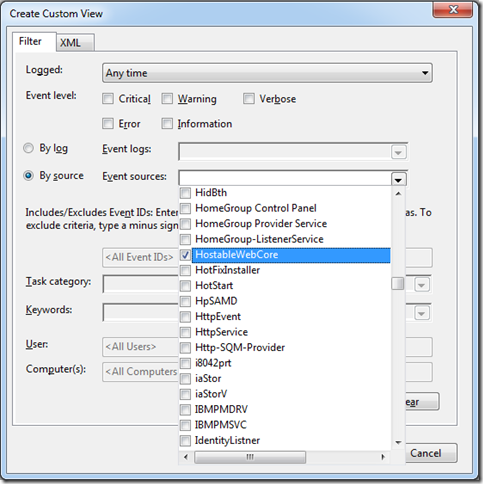Check the Http-SQM-Provider source
This screenshot has width=483, height=484.
tap(185, 348)
